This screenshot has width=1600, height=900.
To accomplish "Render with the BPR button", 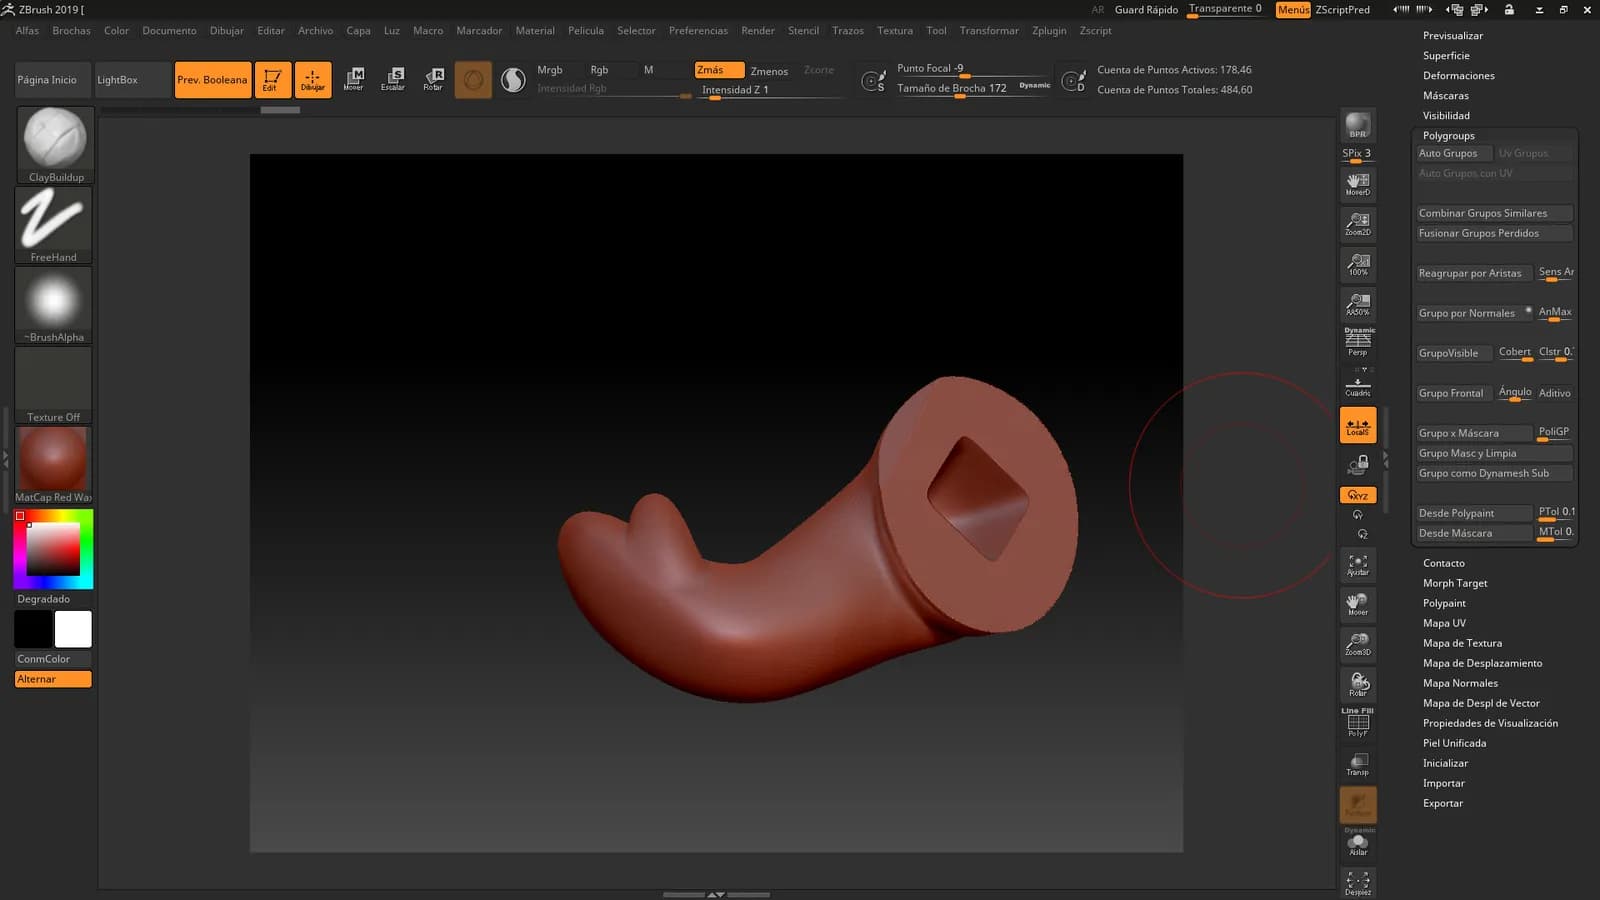I will 1358,125.
